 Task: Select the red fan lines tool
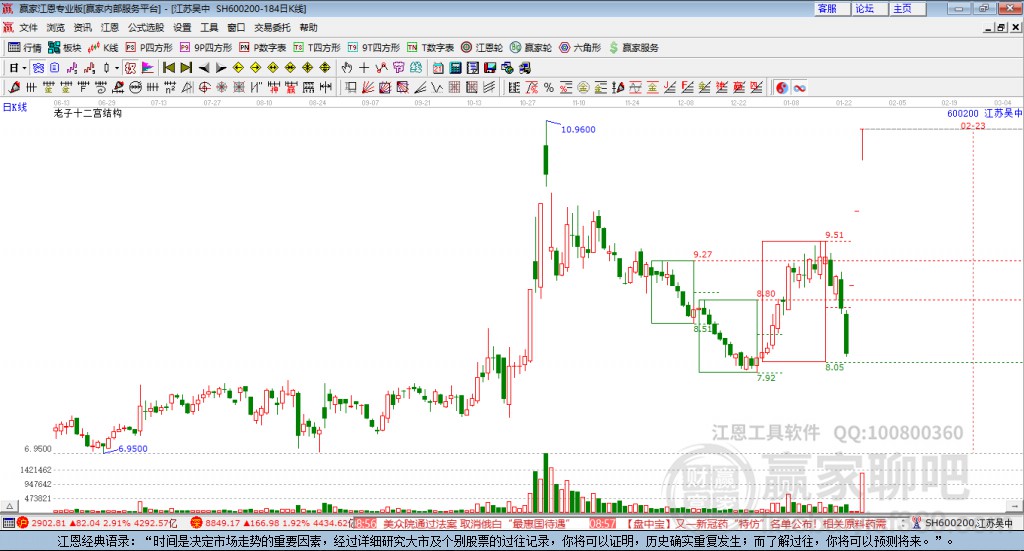(368, 87)
